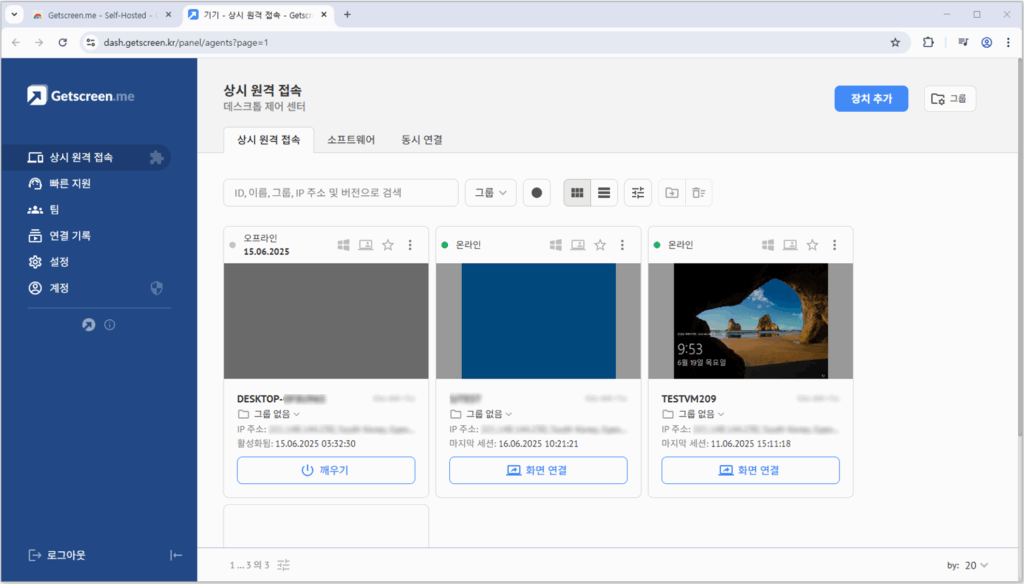The height and width of the screenshot is (584, 1024).
Task: Click 화면 연결 on TESTVM209 card
Action: (750, 470)
